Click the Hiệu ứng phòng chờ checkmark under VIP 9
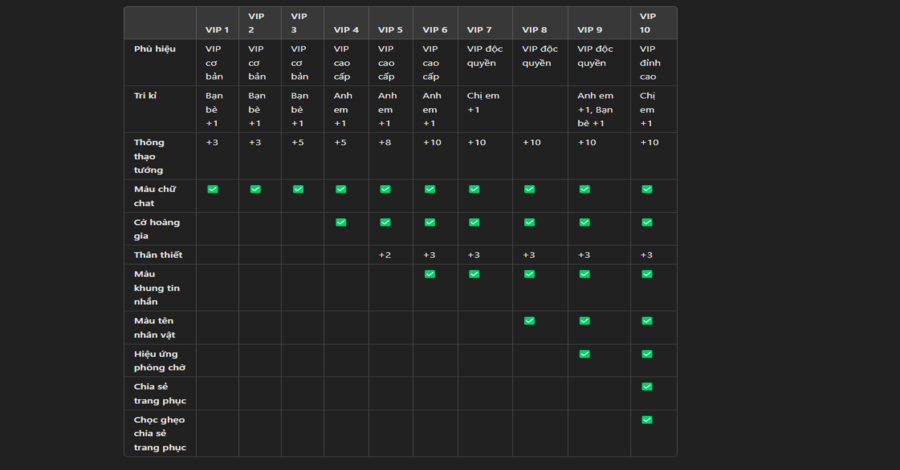 point(585,353)
